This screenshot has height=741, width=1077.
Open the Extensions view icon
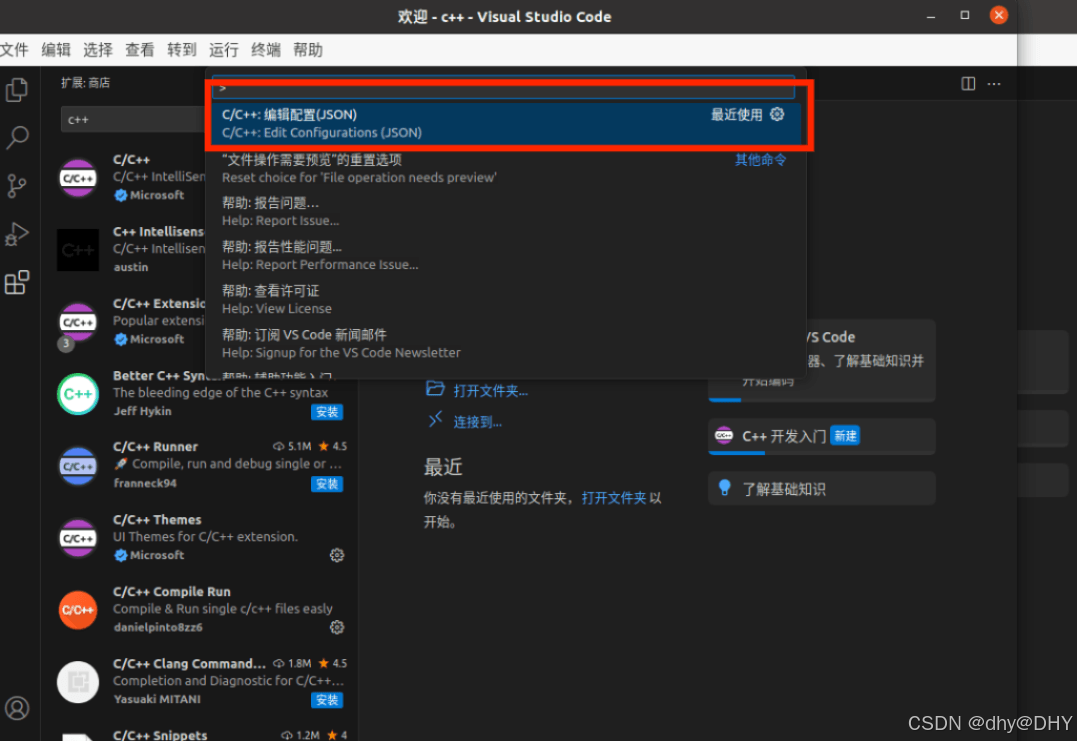16,282
